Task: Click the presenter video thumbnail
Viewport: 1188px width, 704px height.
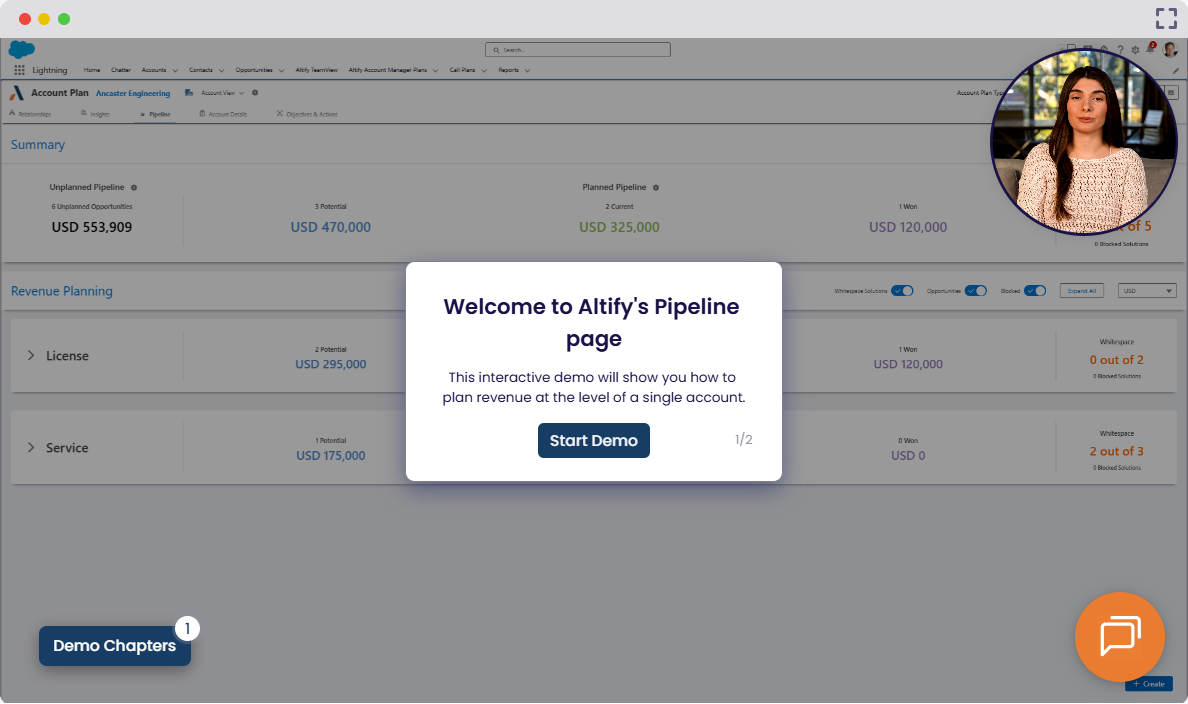Action: 1083,143
